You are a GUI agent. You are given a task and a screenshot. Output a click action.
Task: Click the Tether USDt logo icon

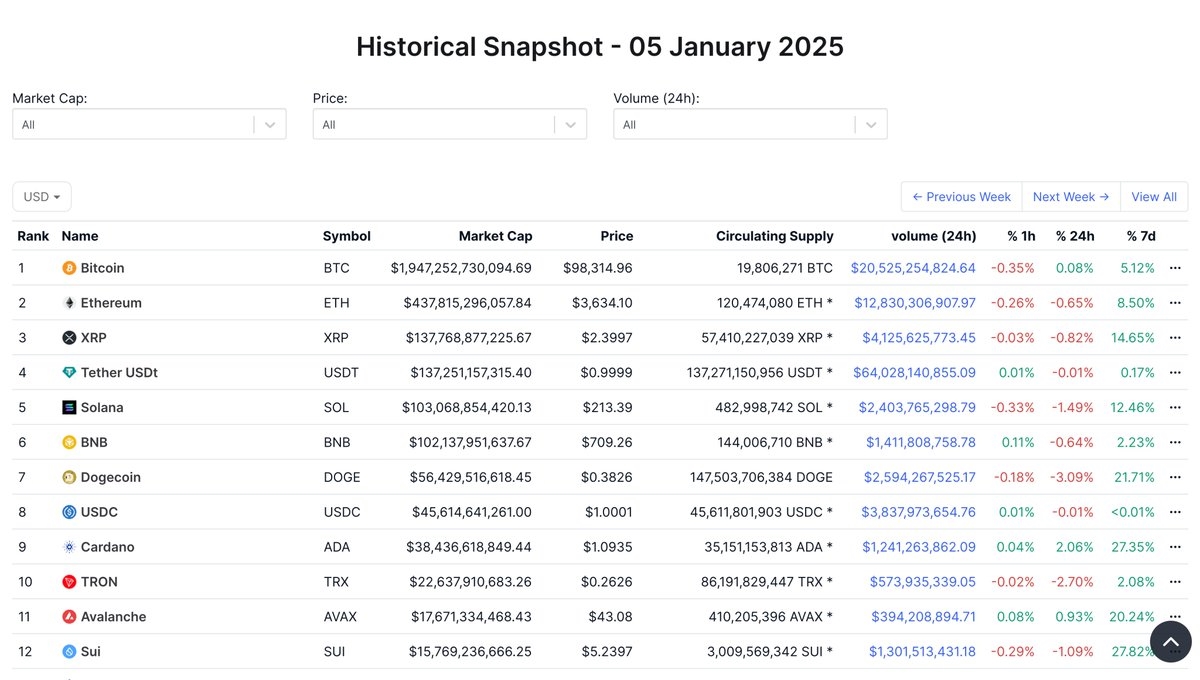click(x=69, y=373)
